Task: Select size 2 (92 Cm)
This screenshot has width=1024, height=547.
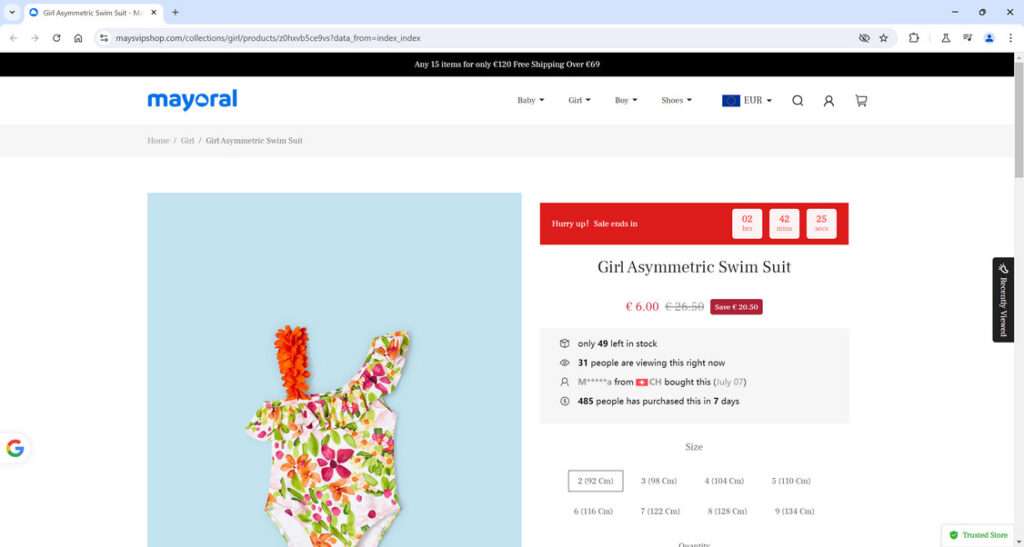Action: pos(596,481)
